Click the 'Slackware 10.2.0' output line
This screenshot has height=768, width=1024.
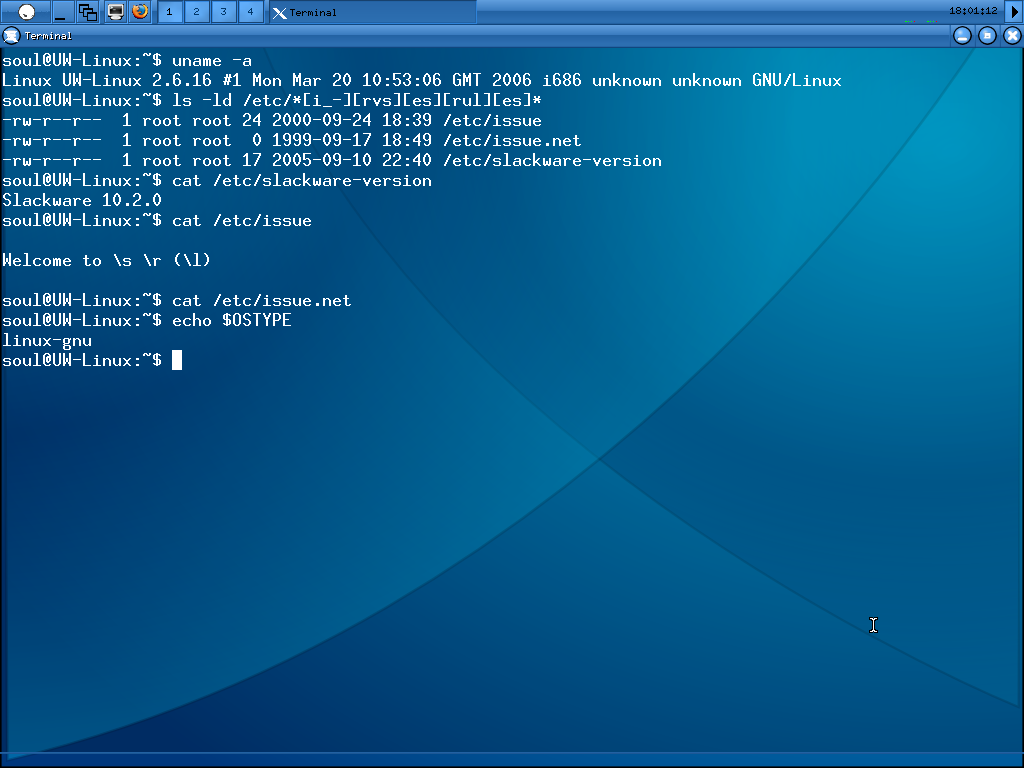click(82, 200)
